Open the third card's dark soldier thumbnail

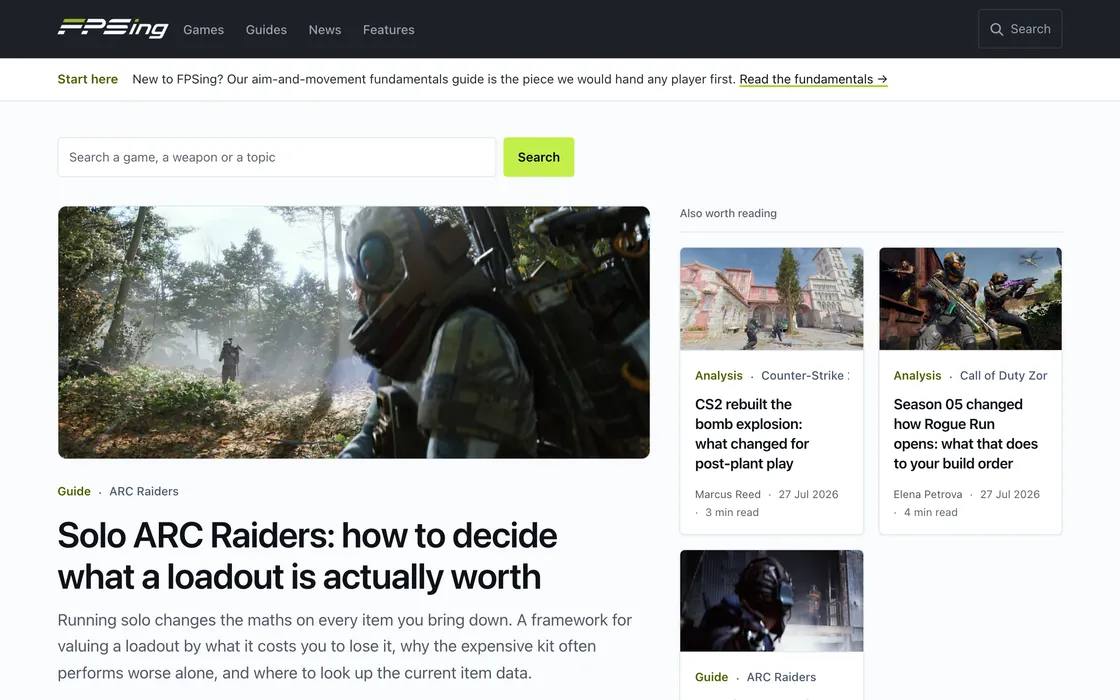coord(771,601)
